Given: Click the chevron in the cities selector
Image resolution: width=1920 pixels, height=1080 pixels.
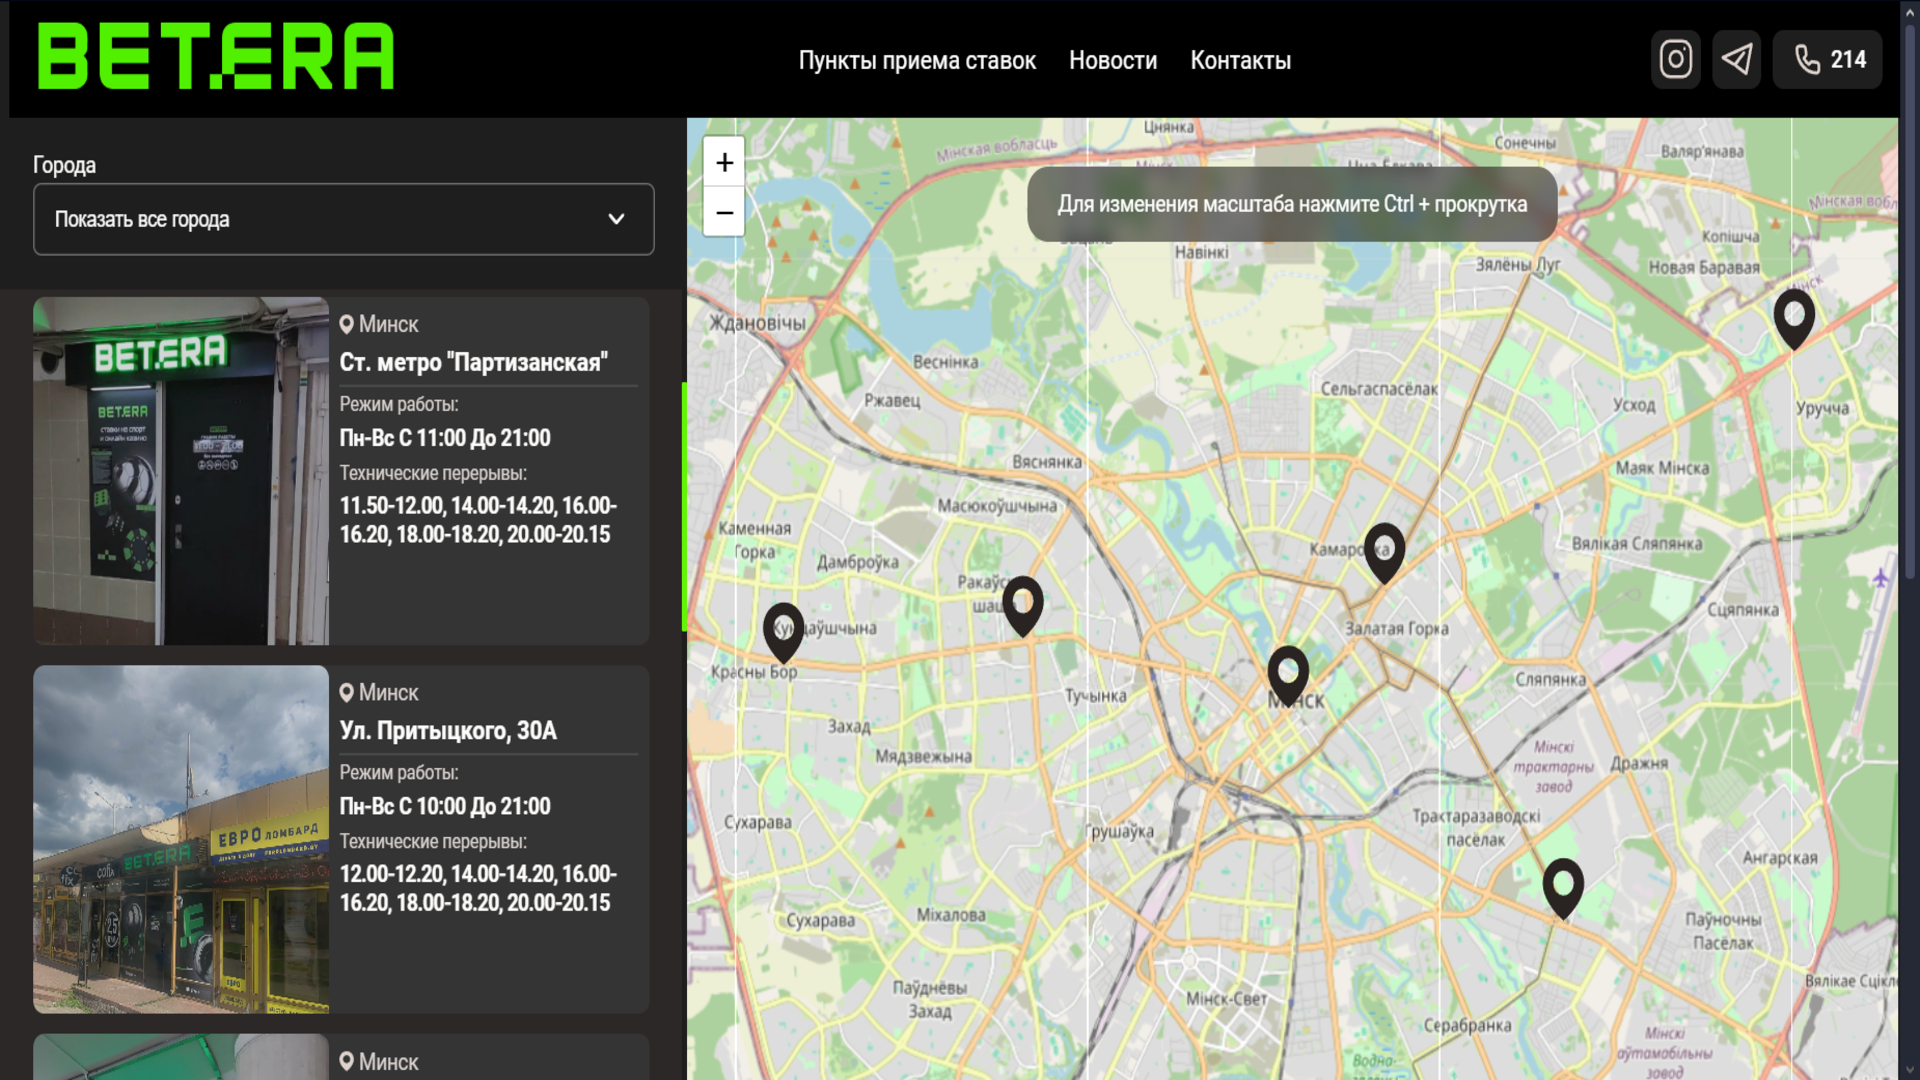Looking at the screenshot, I should 617,219.
